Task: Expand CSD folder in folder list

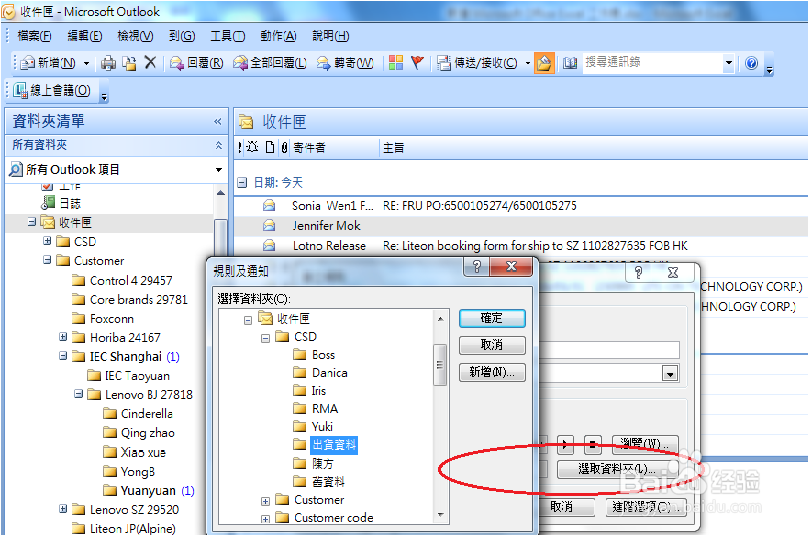Action: pos(47,241)
